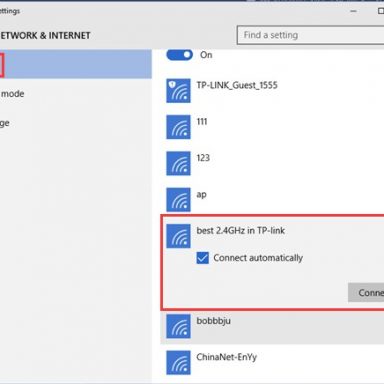The image size is (384, 384).
Task: Click the Wi-Fi icon for TP-LINK_Guest_1555
Action: coord(178,91)
